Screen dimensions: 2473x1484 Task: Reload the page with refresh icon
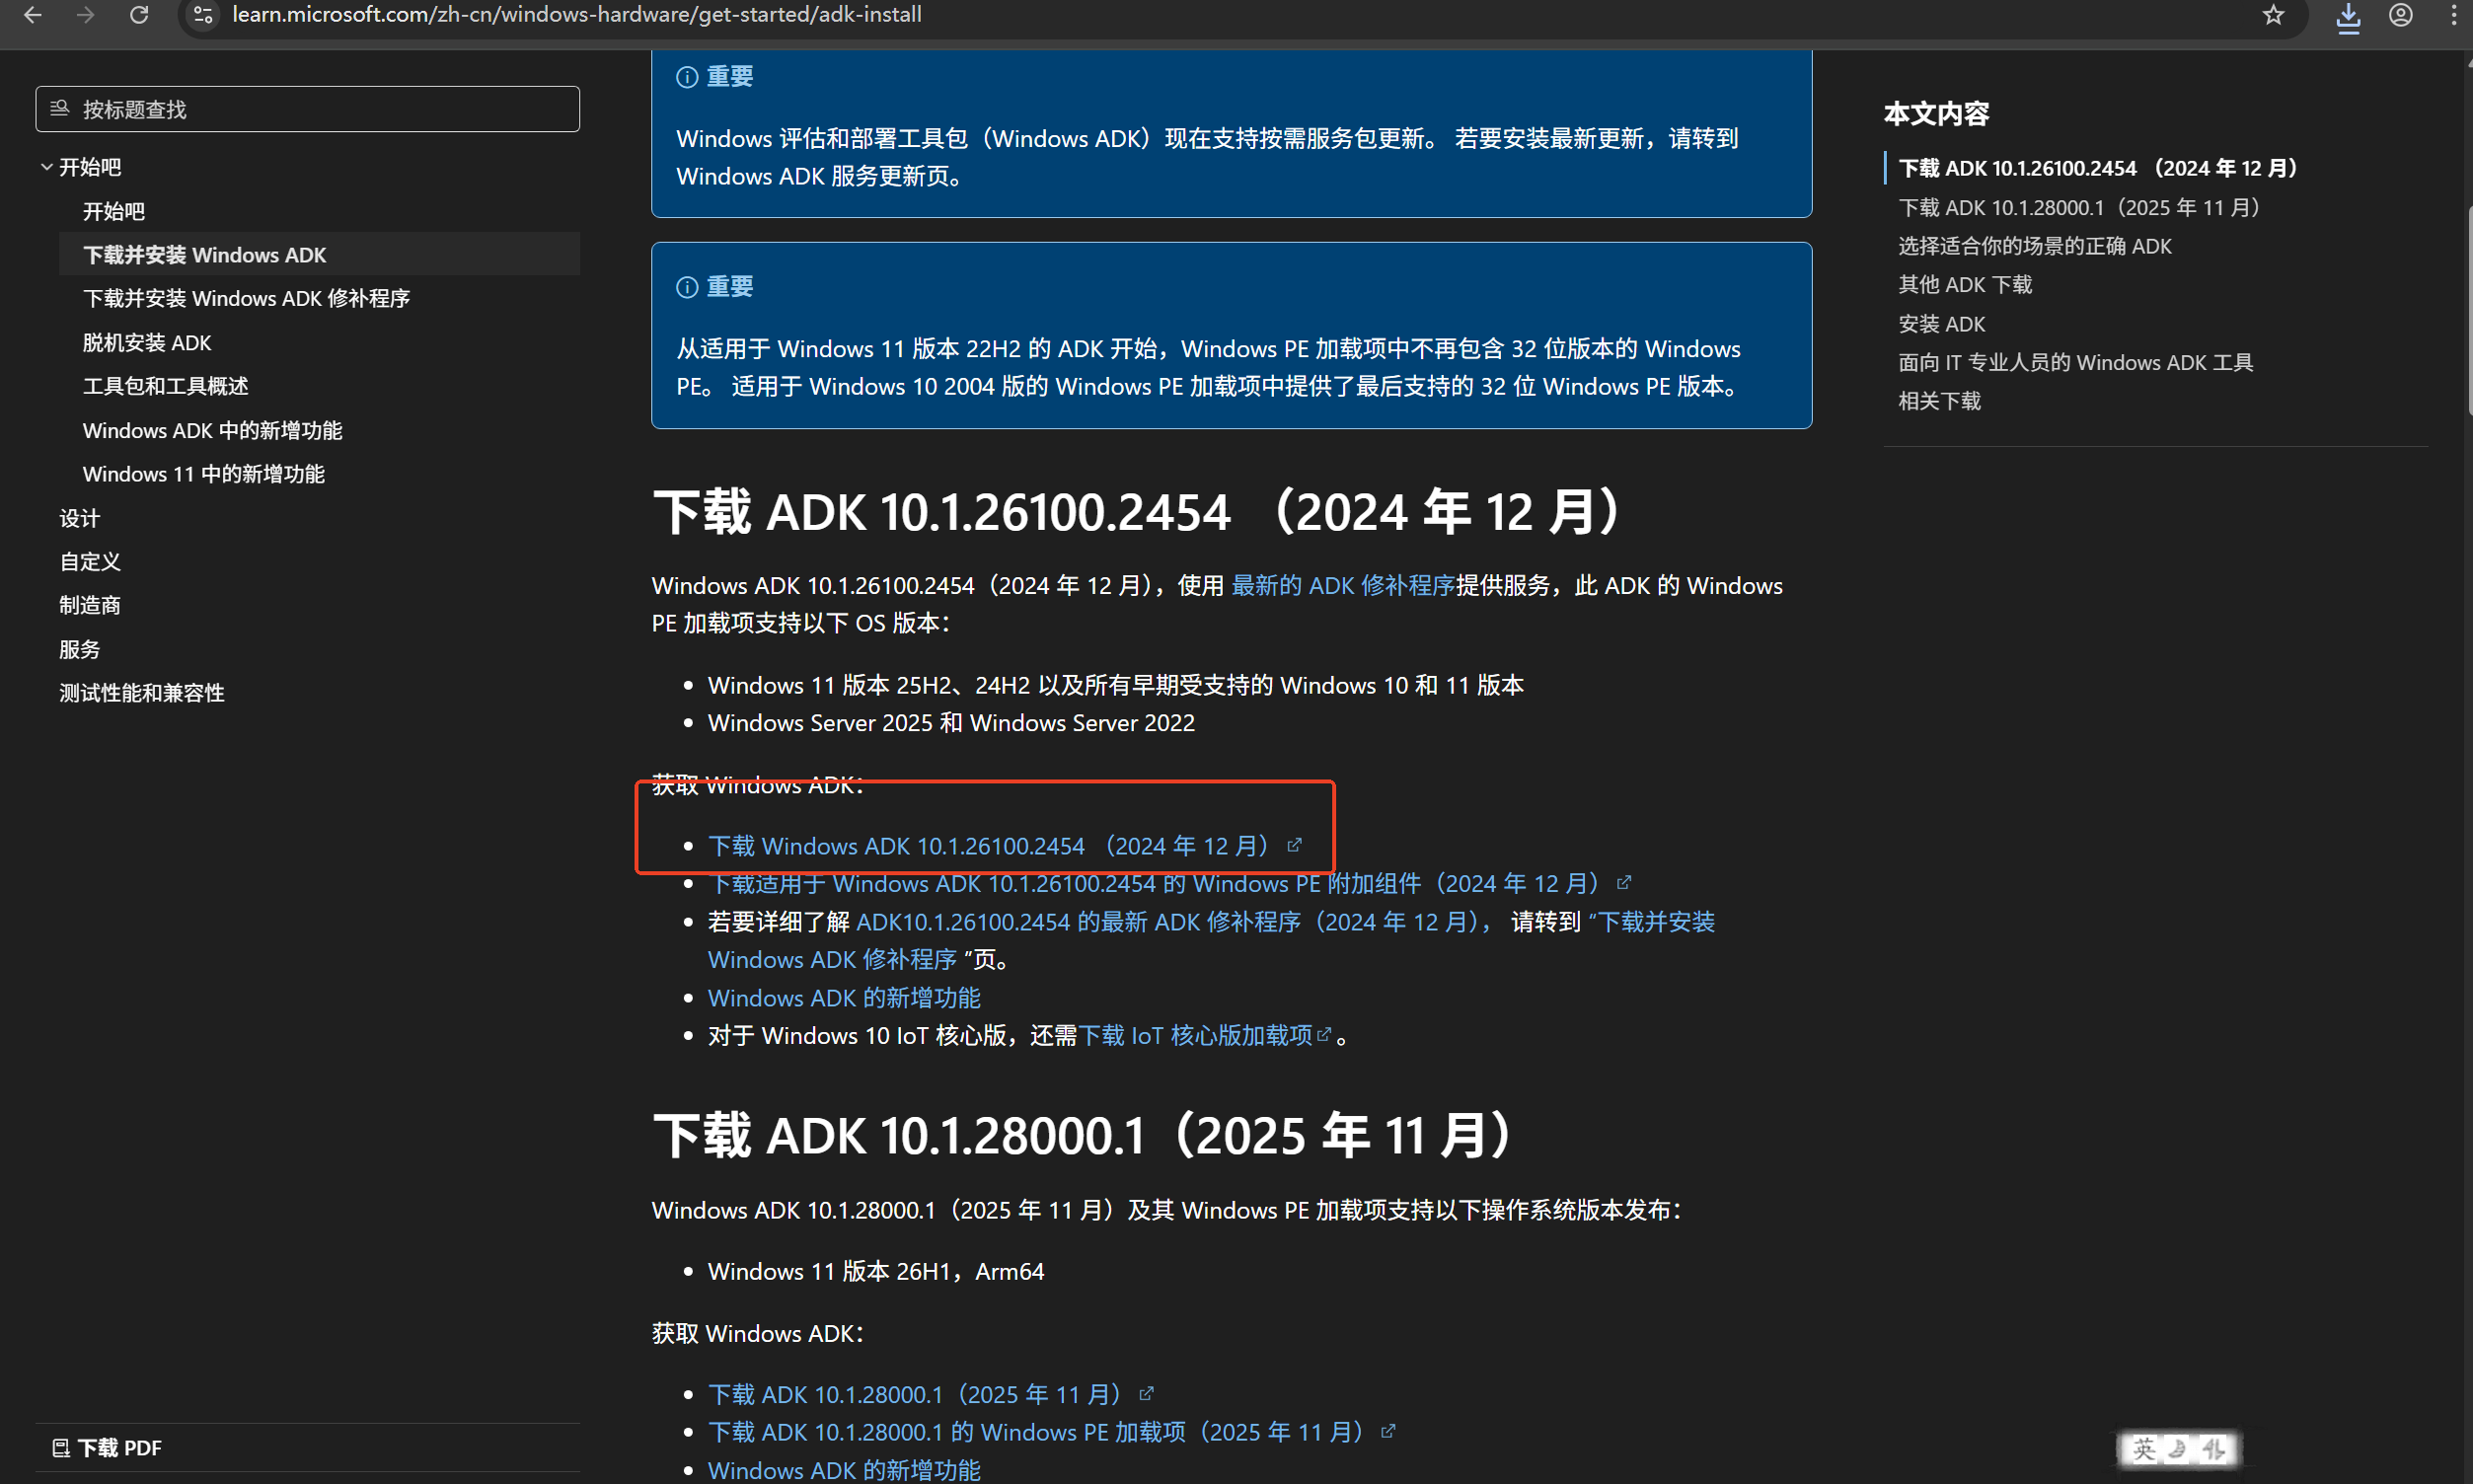coord(139,15)
